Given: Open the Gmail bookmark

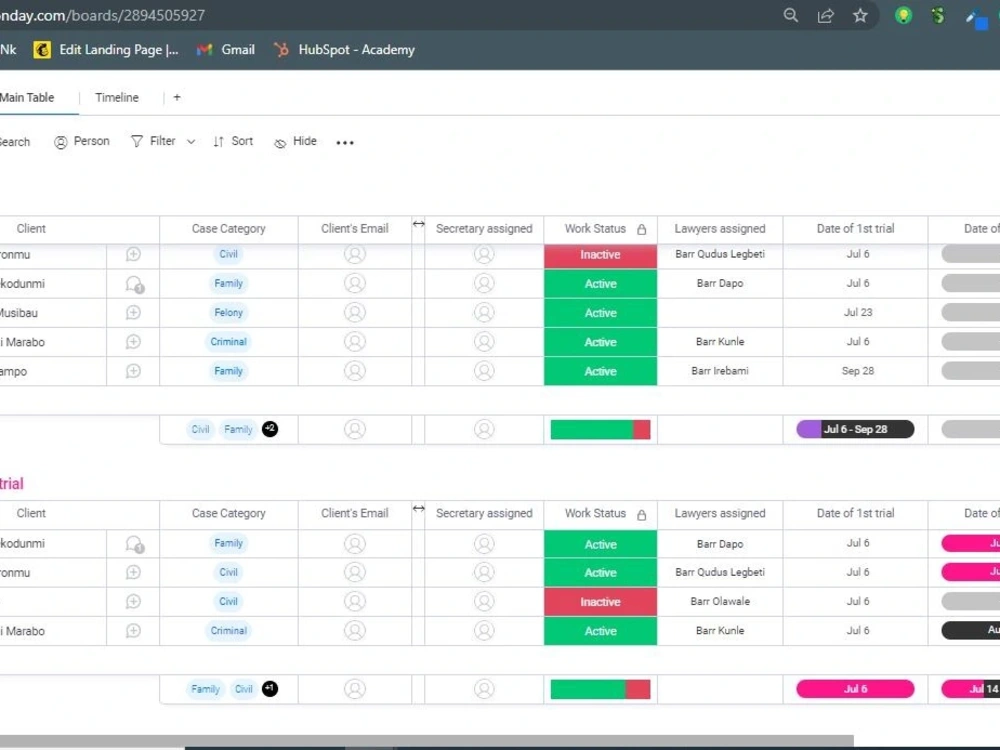Looking at the screenshot, I should tap(225, 49).
